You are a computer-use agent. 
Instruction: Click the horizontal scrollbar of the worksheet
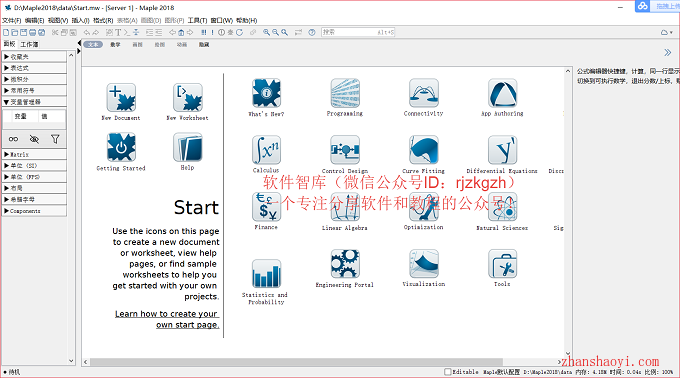296,362
